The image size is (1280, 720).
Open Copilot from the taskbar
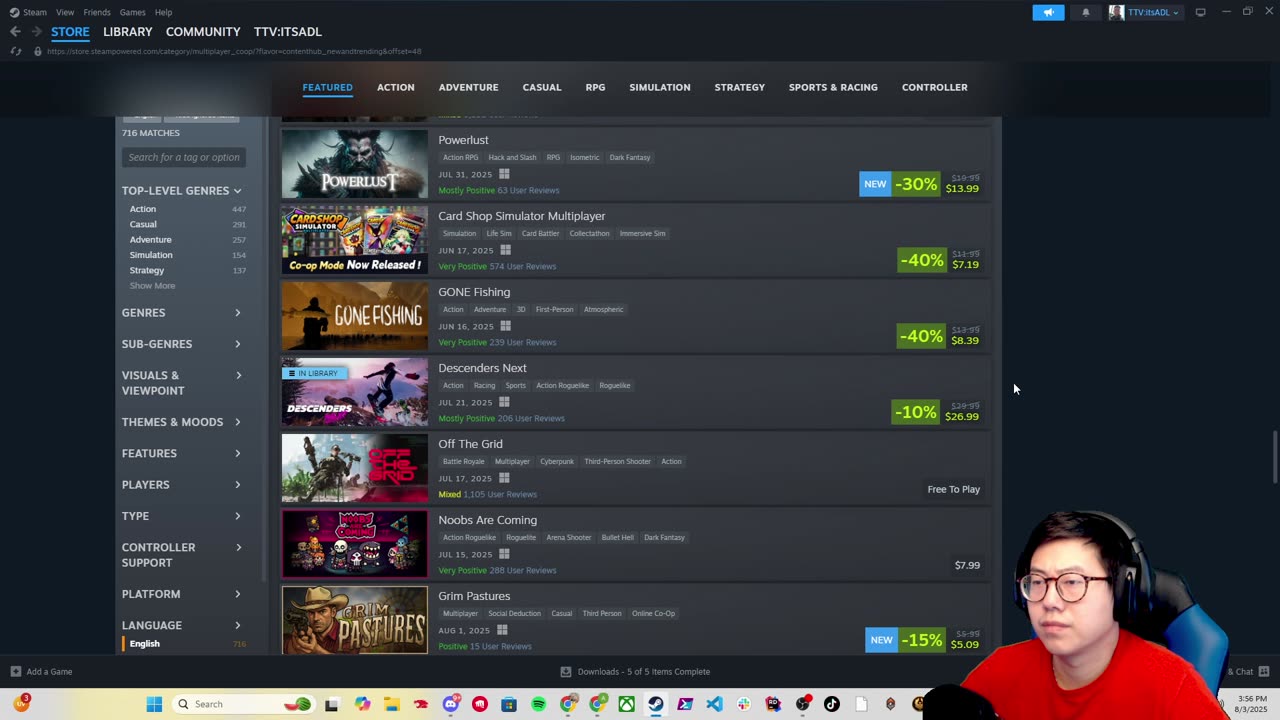point(362,704)
